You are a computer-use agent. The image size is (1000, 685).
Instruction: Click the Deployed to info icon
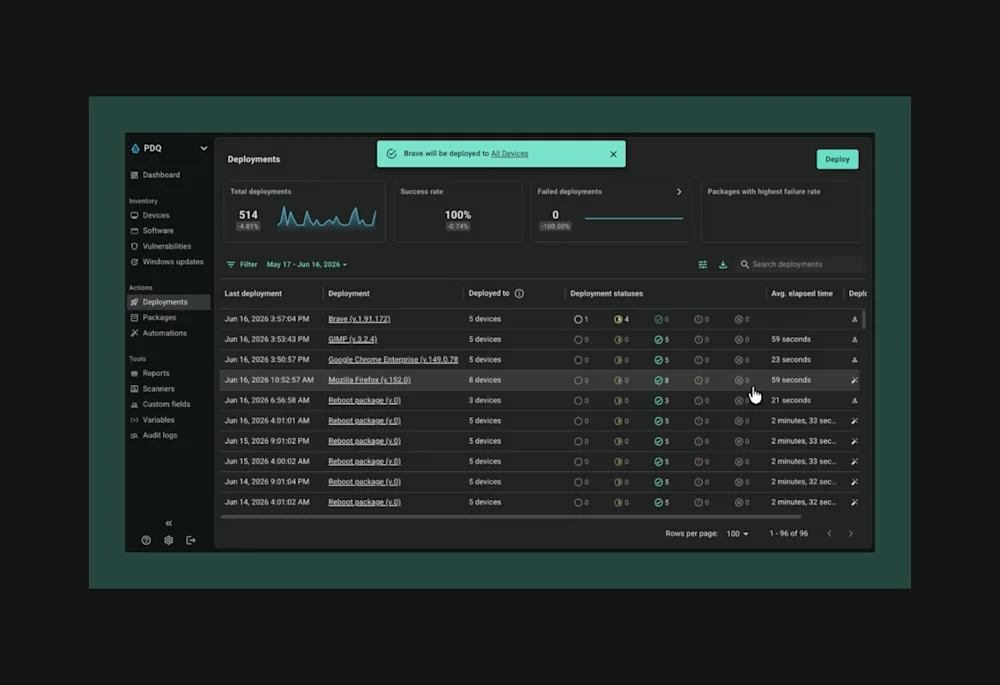point(519,293)
